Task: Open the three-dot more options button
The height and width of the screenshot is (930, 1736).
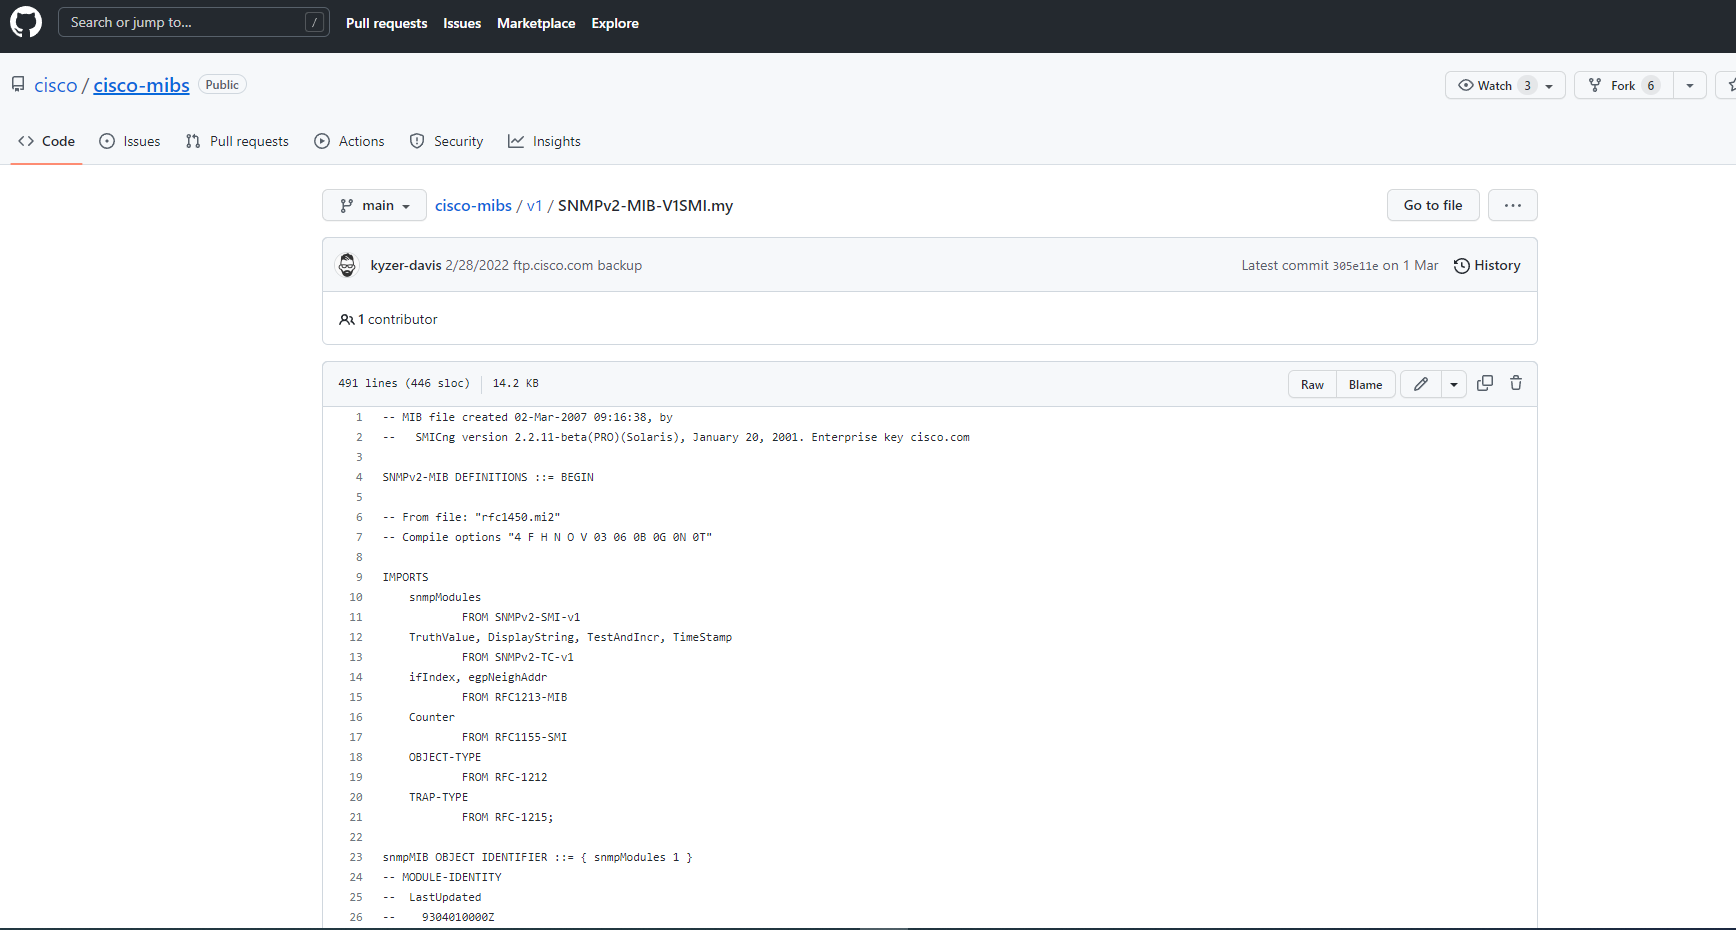Action: coord(1512,205)
